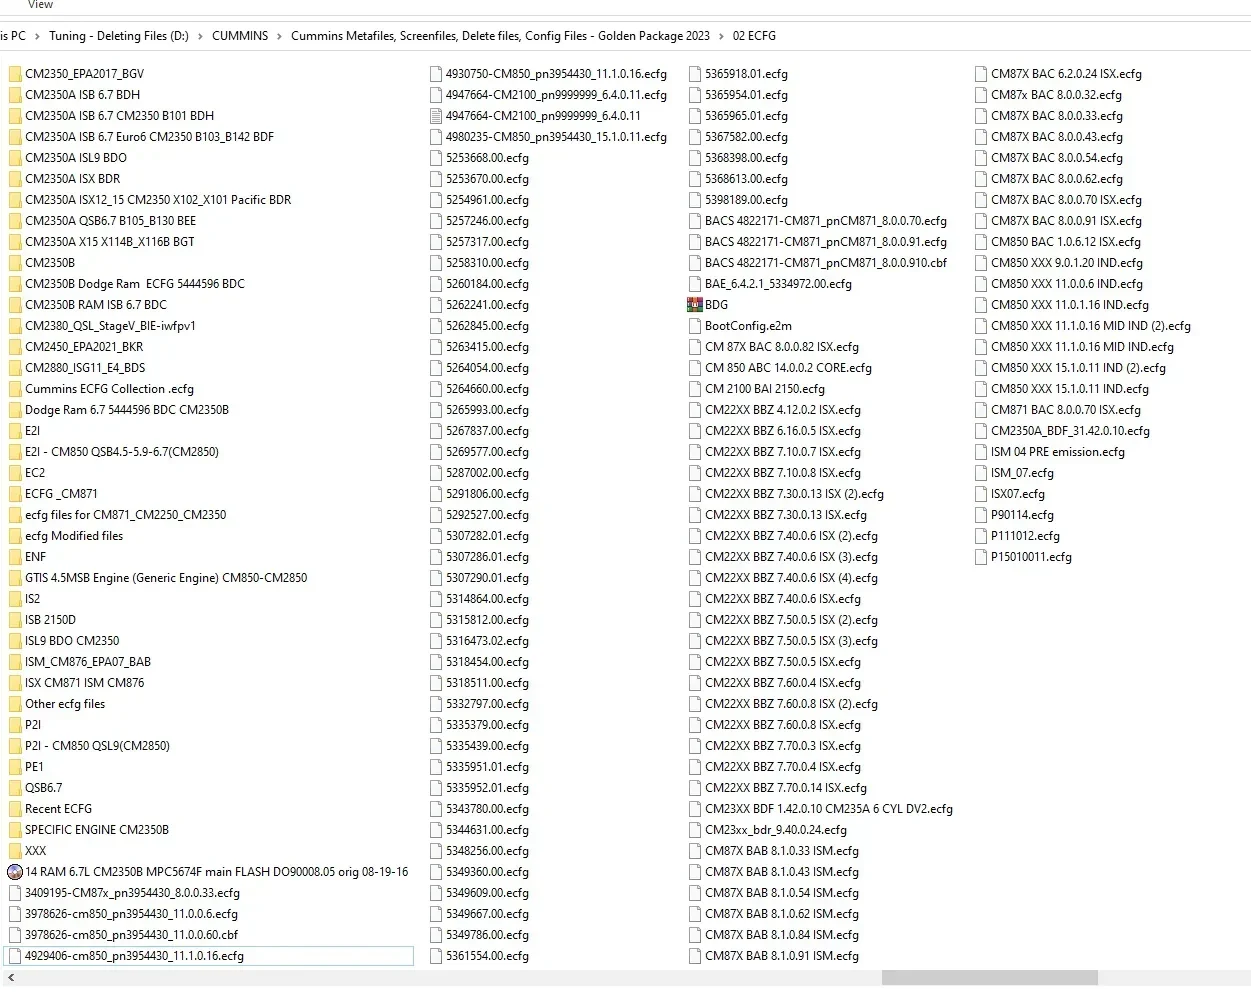The image size is (1251, 993).
Task: Select the ISX07.ecfg file icon
Action: point(981,493)
